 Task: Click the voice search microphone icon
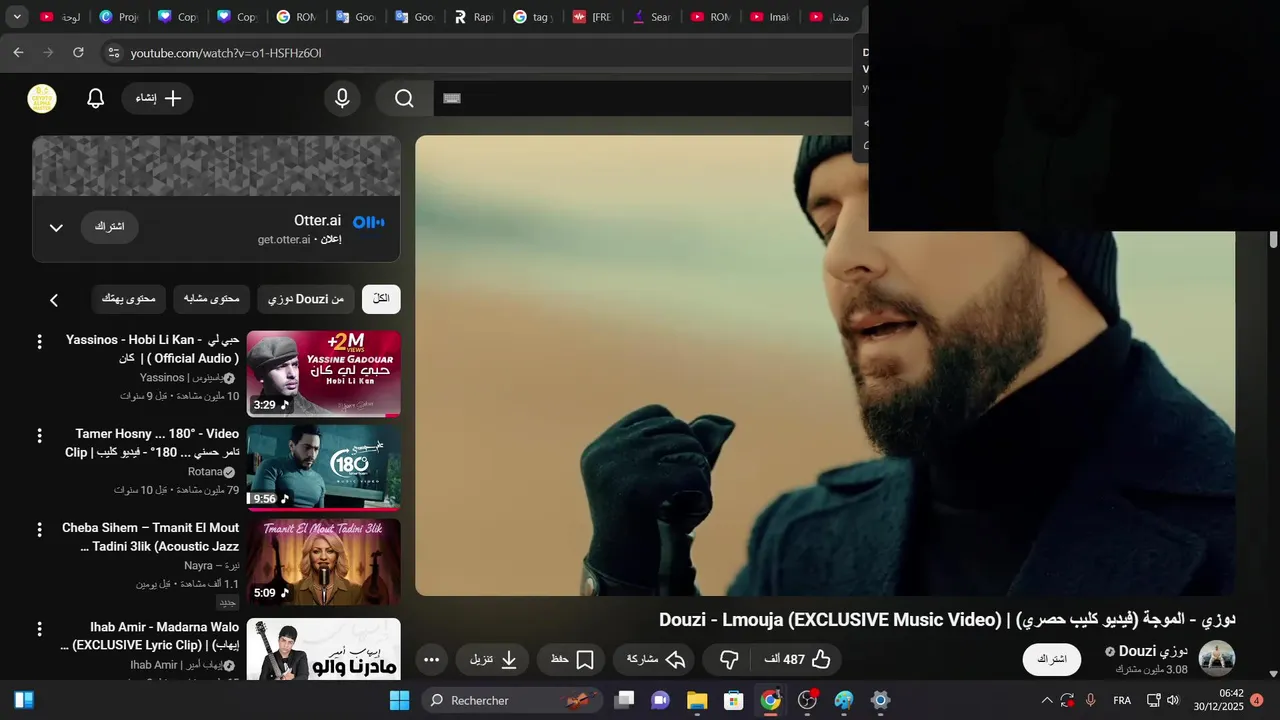(x=342, y=98)
